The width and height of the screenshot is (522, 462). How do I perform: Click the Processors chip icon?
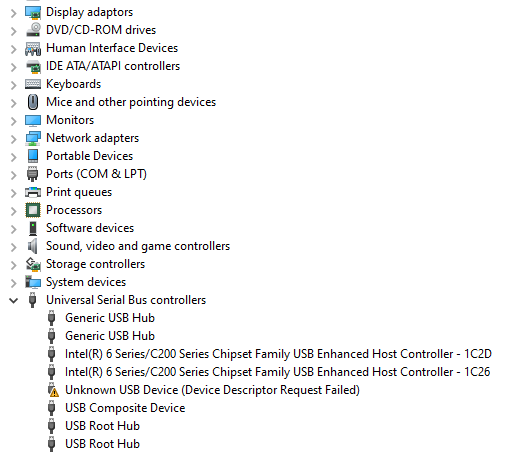[x=33, y=210]
